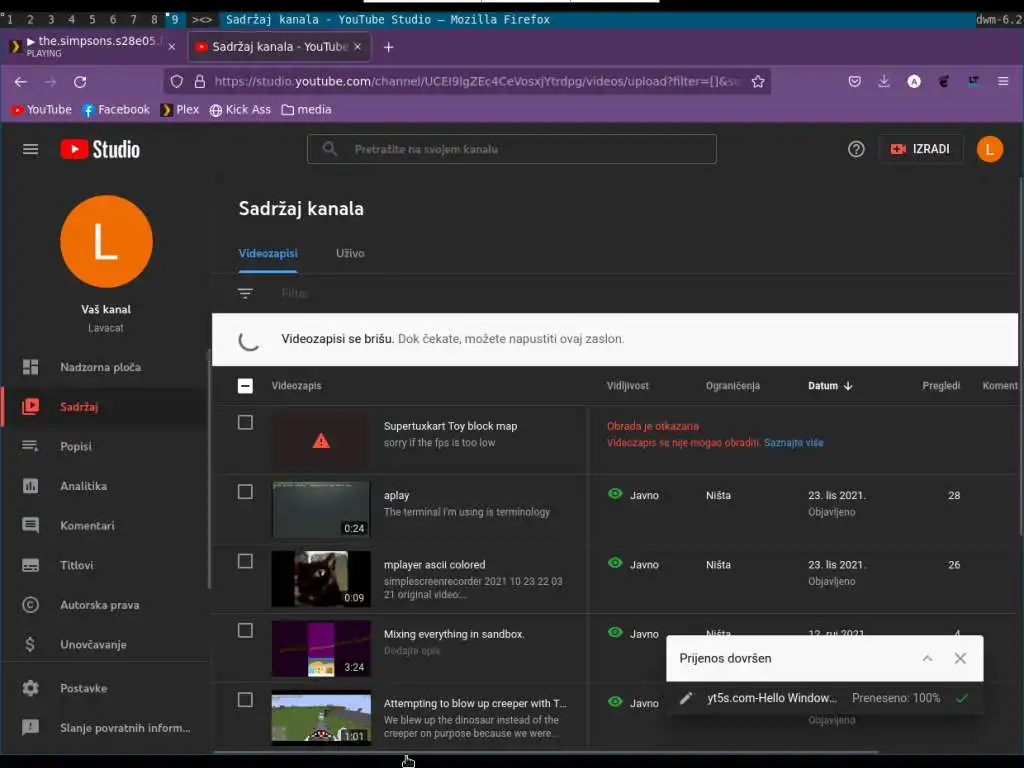Image resolution: width=1024 pixels, height=768 pixels.
Task: Click the filter lines icon
Action: coord(245,293)
